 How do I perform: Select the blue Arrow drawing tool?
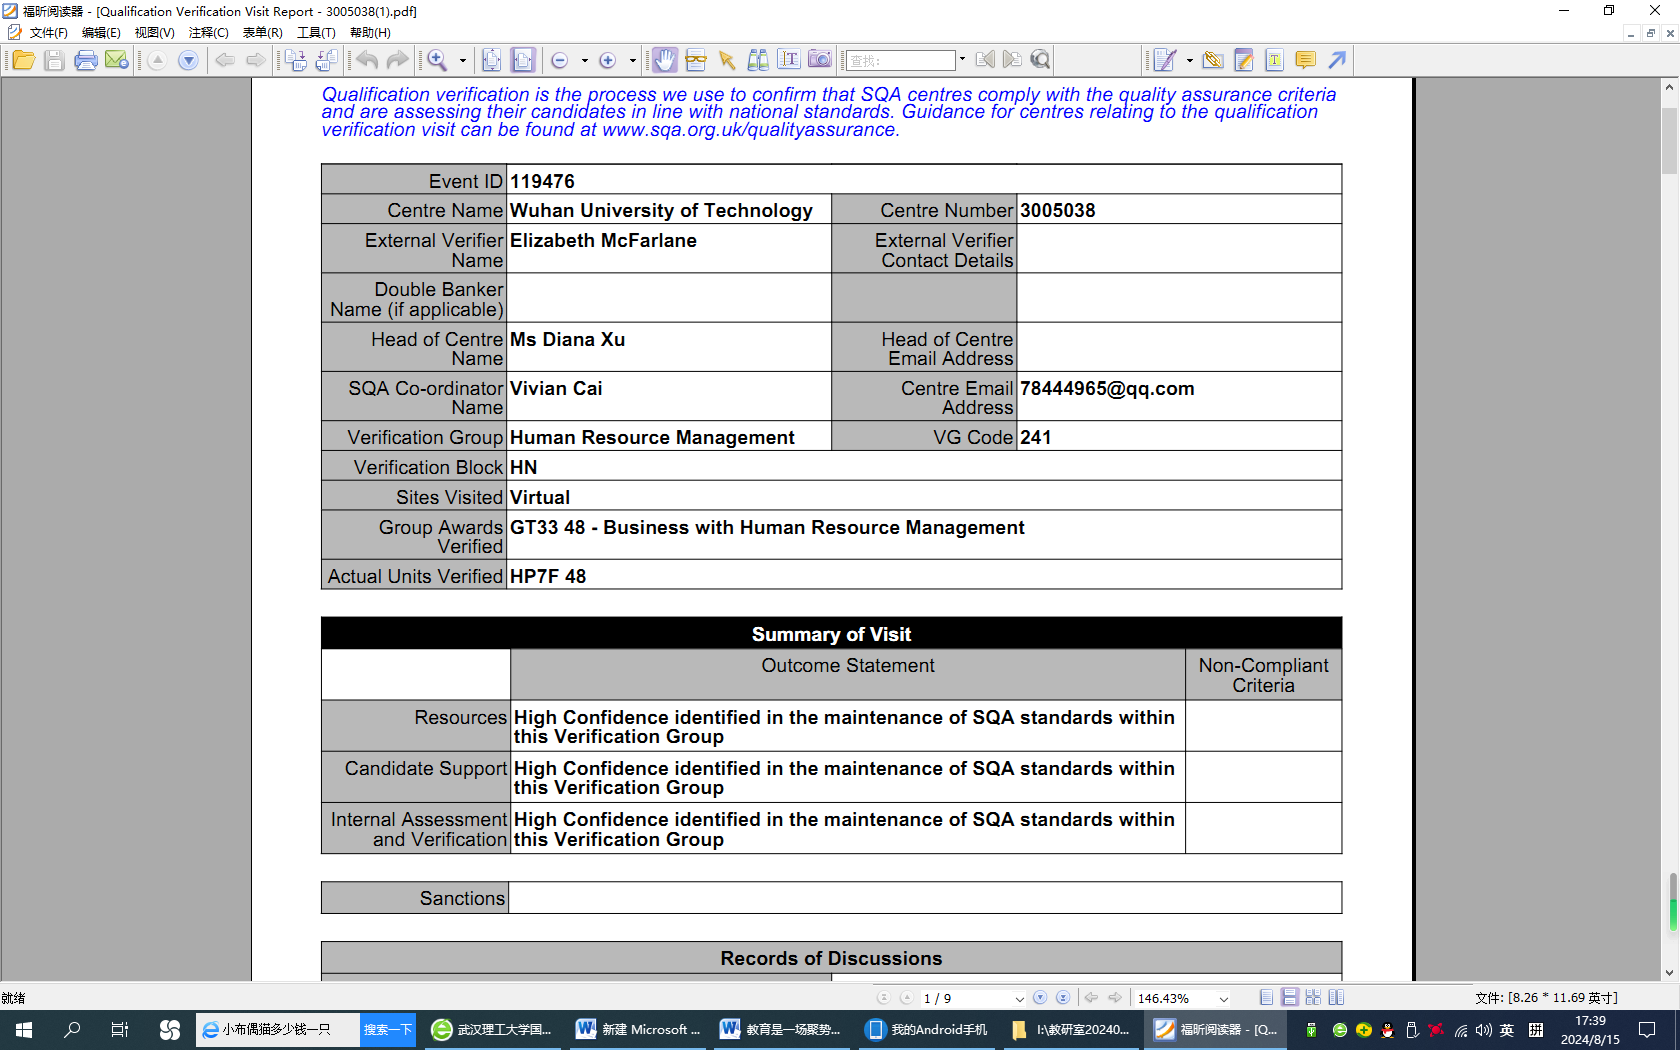pyautogui.click(x=1337, y=61)
